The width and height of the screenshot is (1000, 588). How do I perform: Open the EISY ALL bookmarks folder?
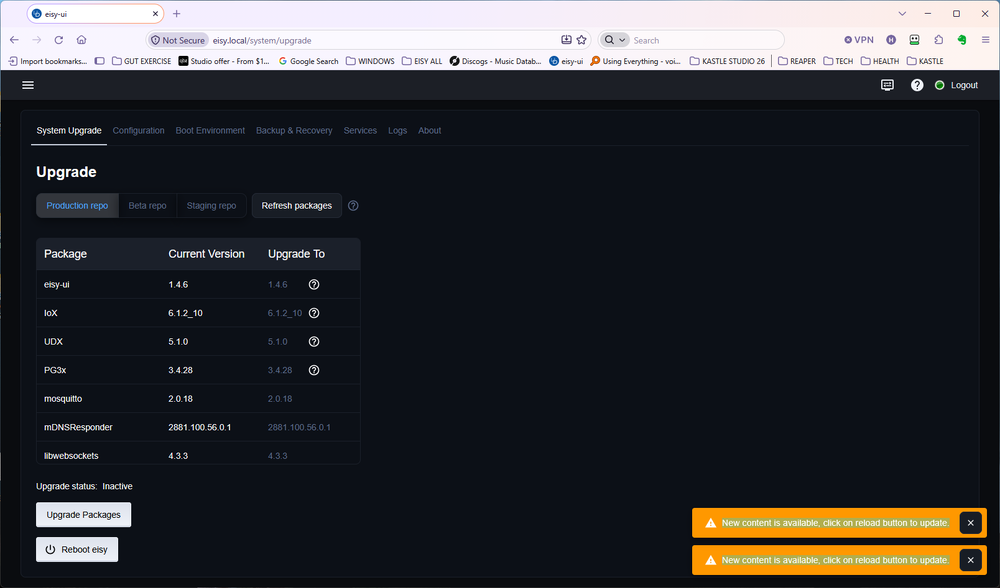[x=422, y=61]
